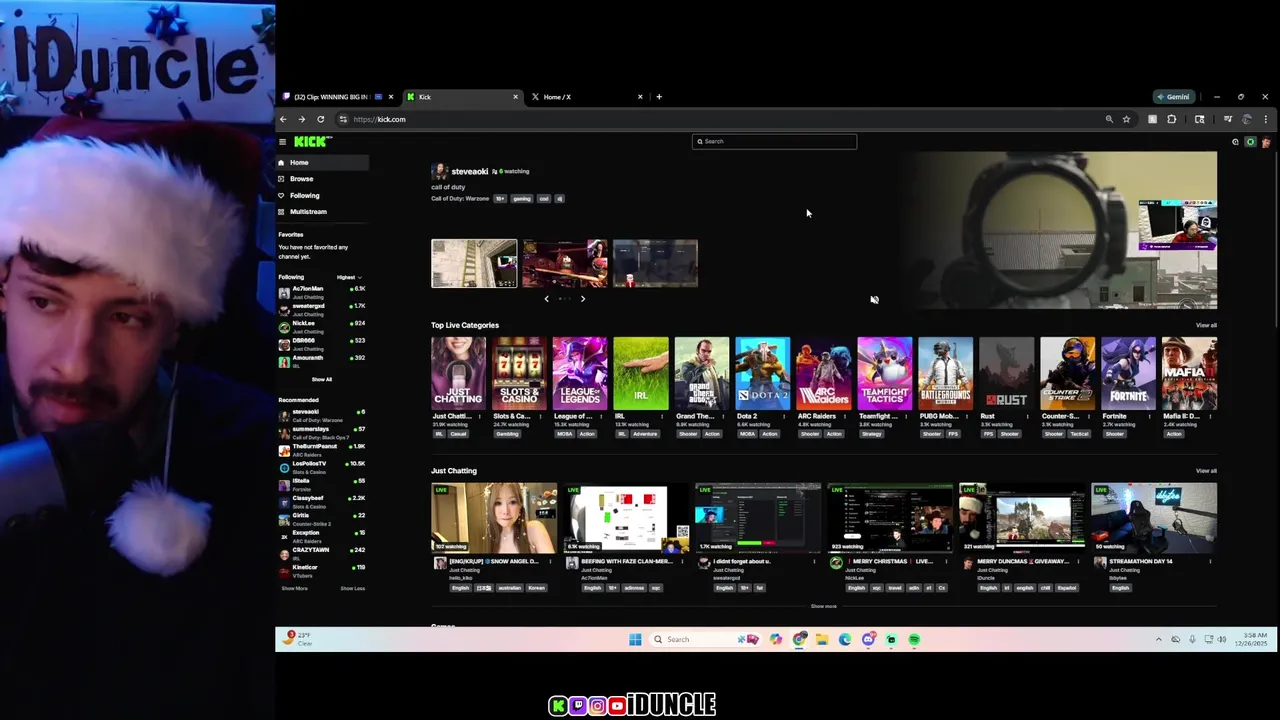This screenshot has height=720, width=1280.
Task: Open Dota 2 category cover
Action: coord(763,374)
